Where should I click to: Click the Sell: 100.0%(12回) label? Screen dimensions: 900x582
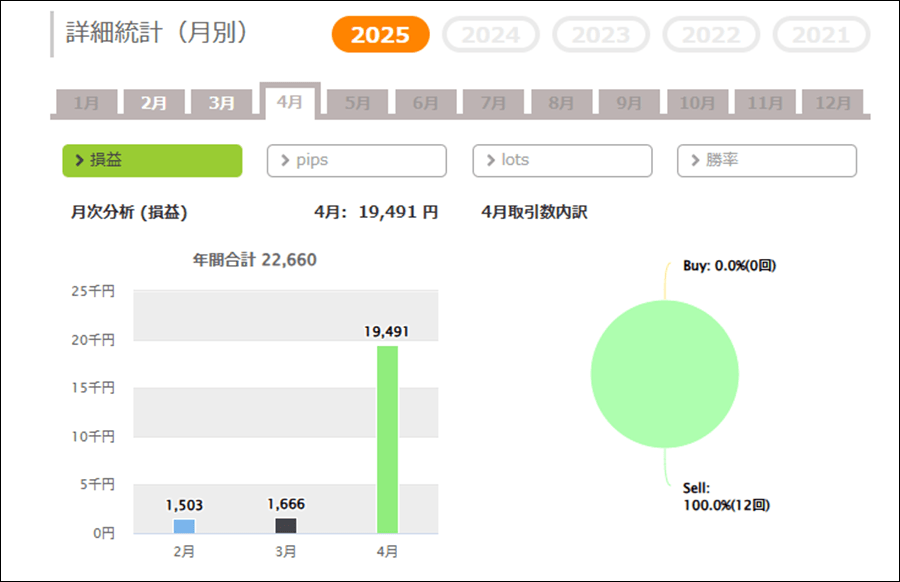[x=726, y=496]
